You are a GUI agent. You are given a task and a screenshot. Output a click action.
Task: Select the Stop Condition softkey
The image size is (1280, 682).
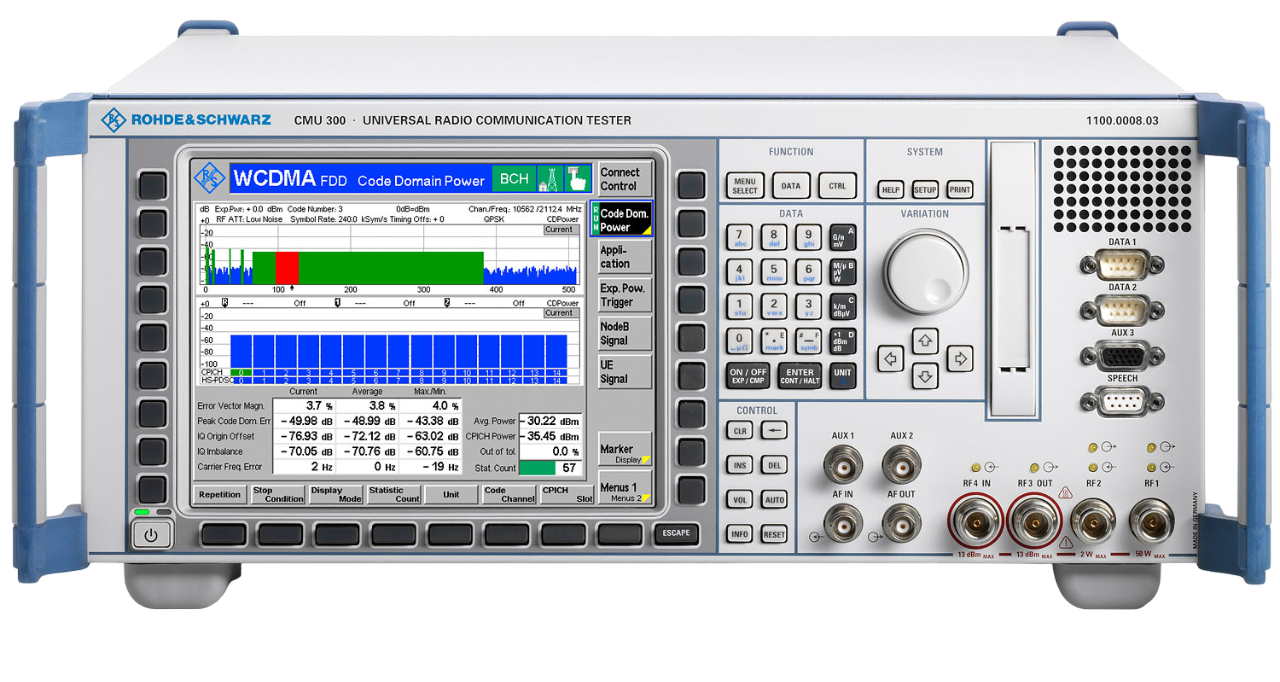pos(277,495)
